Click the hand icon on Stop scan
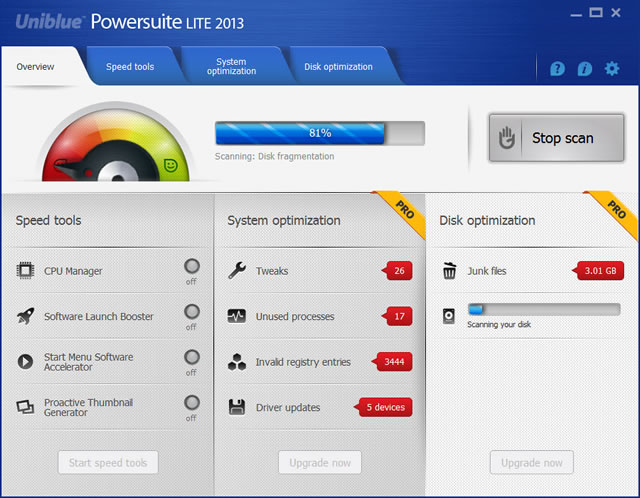 click(507, 138)
